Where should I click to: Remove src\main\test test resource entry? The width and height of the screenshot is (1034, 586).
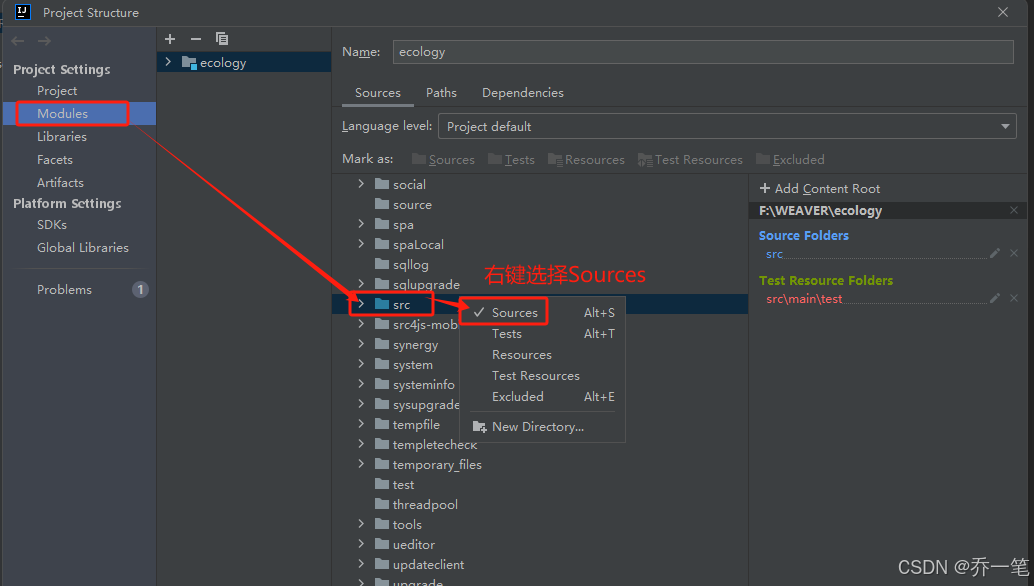coord(1014,298)
